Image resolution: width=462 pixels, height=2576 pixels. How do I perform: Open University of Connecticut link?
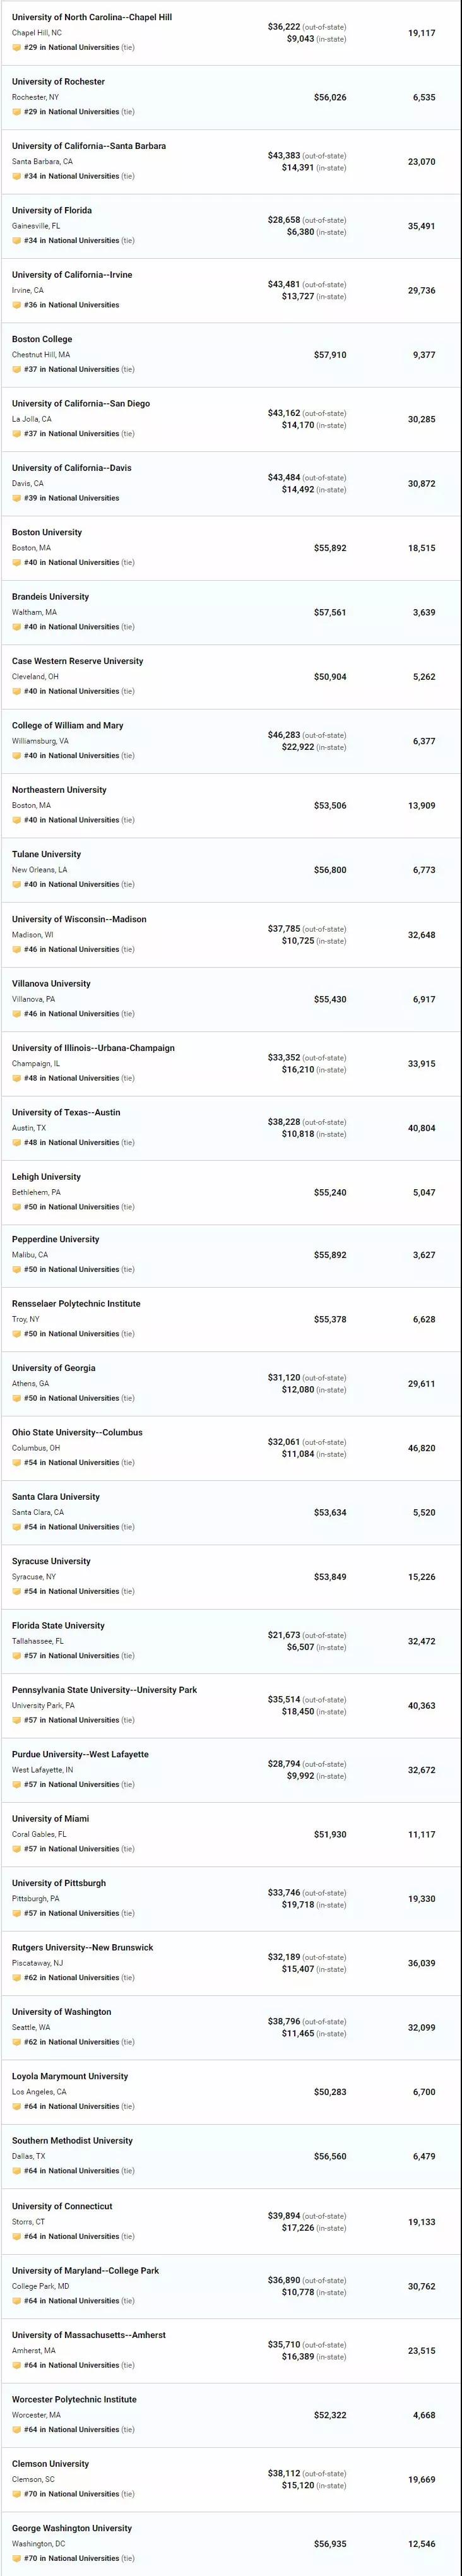click(62, 2206)
